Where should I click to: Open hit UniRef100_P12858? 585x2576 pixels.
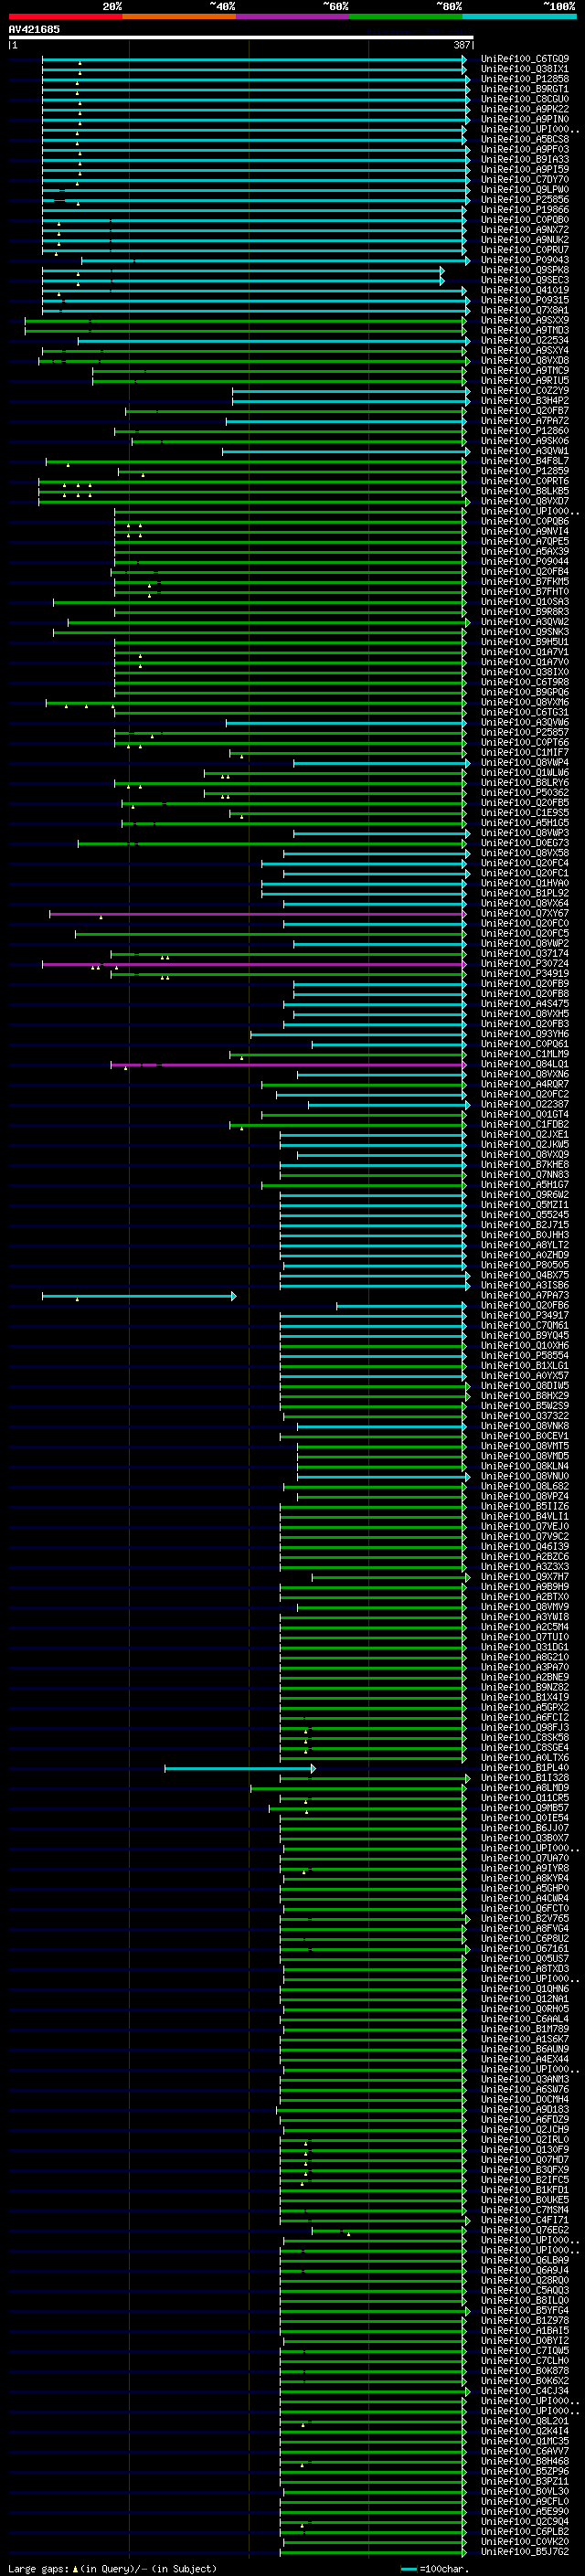524,79
